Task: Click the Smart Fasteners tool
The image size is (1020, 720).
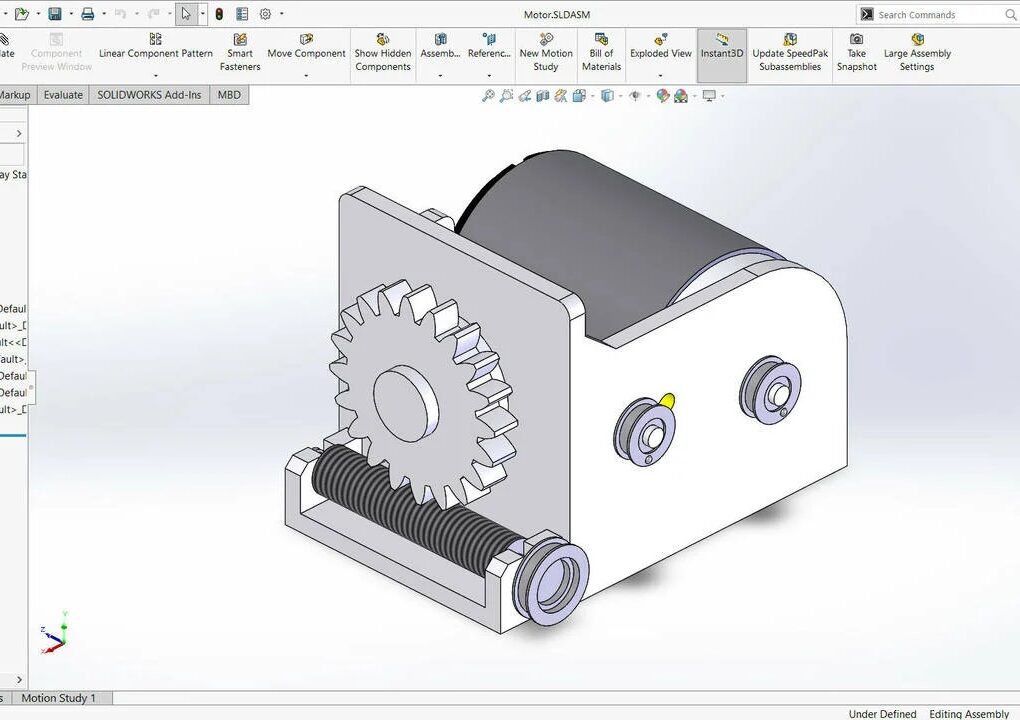Action: pos(240,53)
